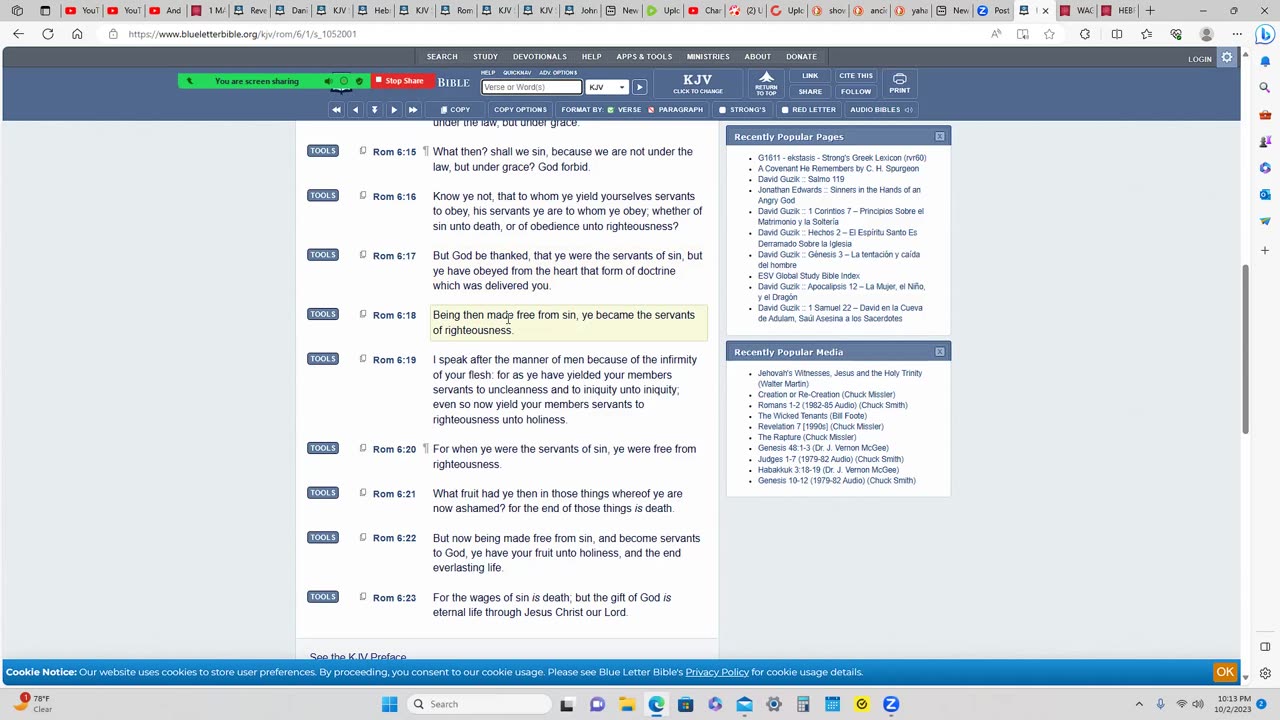
Task: Open The Rapture (Chuck Missler) media link
Action: (807, 437)
